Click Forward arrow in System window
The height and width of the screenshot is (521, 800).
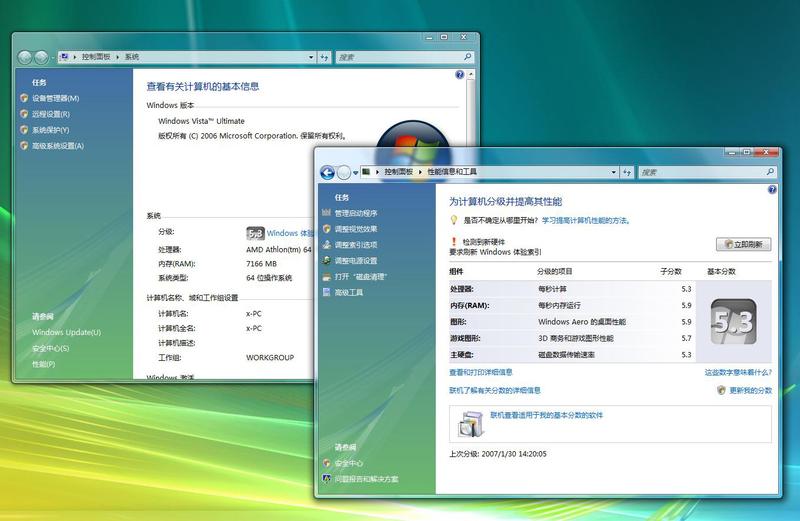click(x=41, y=57)
